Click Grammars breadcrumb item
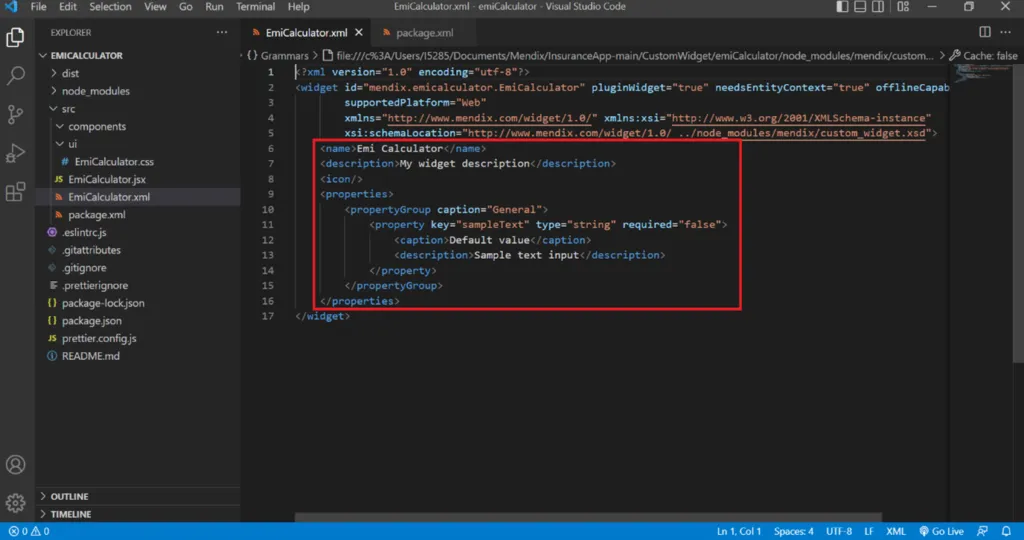The width and height of the screenshot is (1024, 540). point(278,56)
